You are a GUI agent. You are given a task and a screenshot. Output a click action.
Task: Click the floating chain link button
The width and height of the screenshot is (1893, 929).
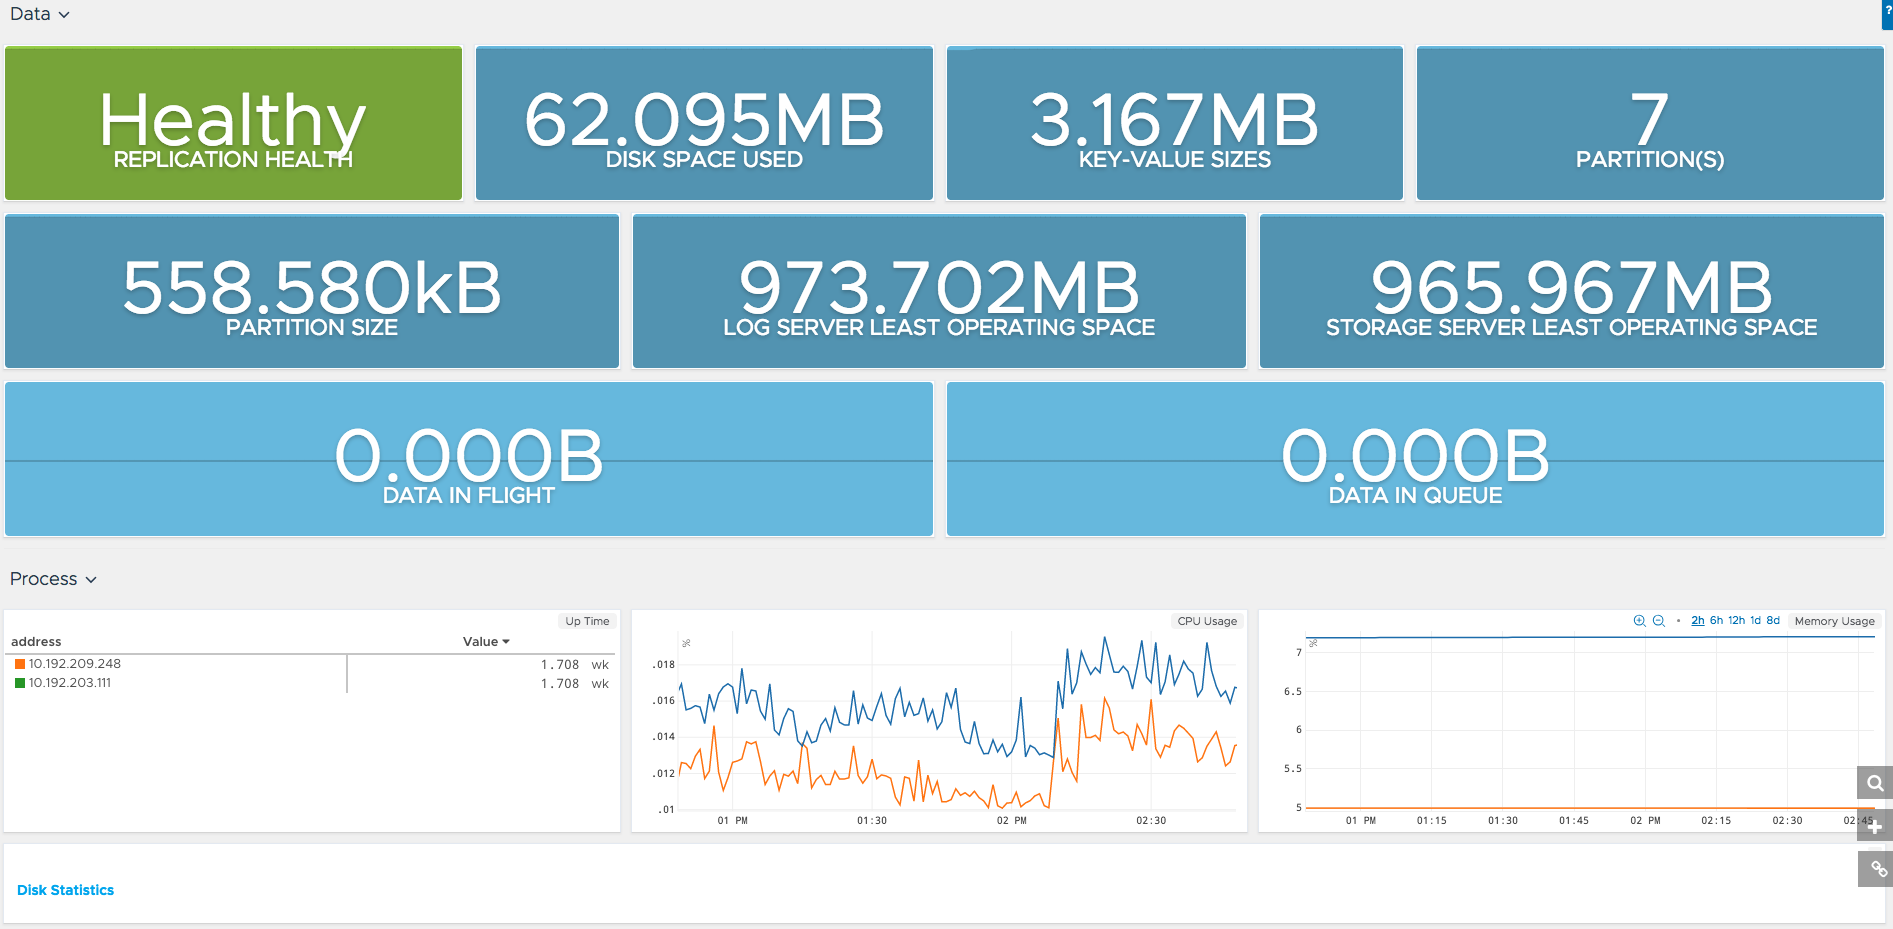[1875, 869]
